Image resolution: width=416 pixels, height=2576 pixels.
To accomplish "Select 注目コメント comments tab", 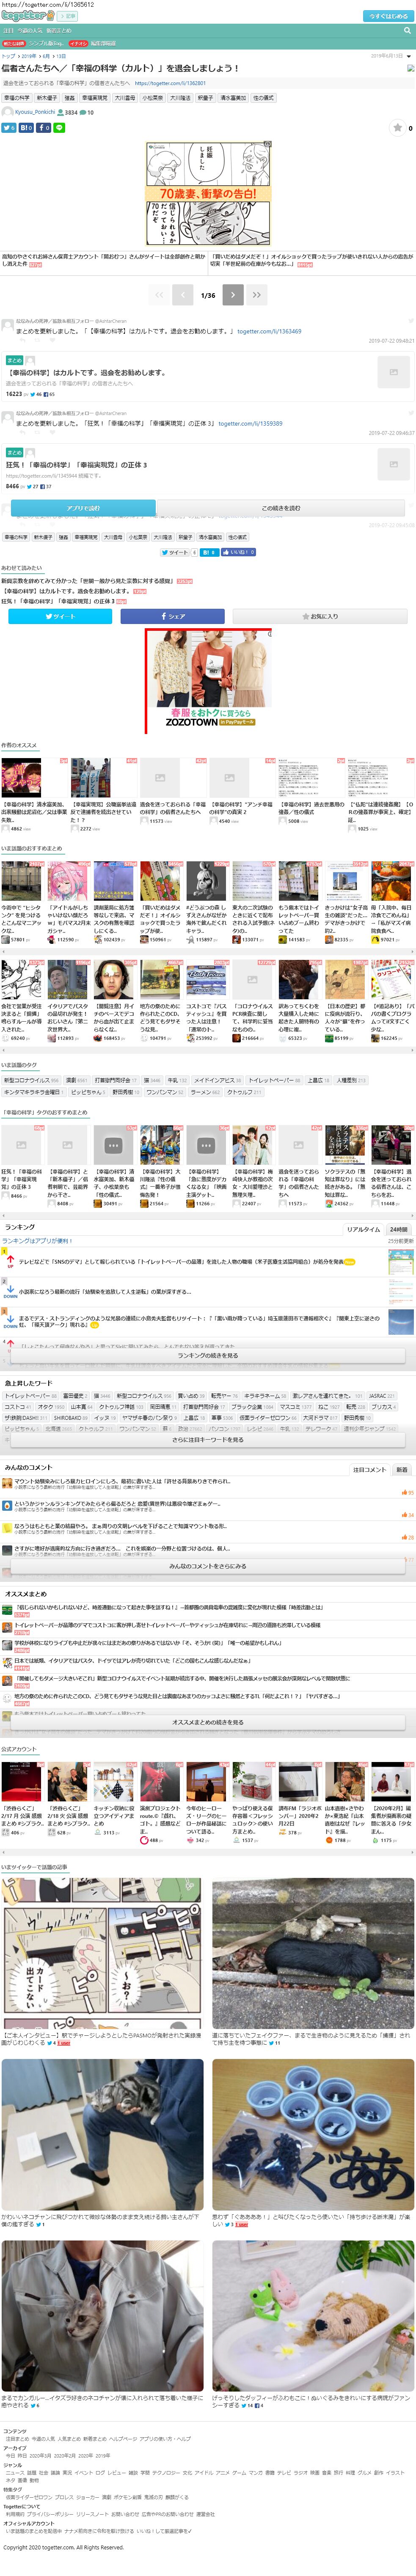I will click(369, 1469).
